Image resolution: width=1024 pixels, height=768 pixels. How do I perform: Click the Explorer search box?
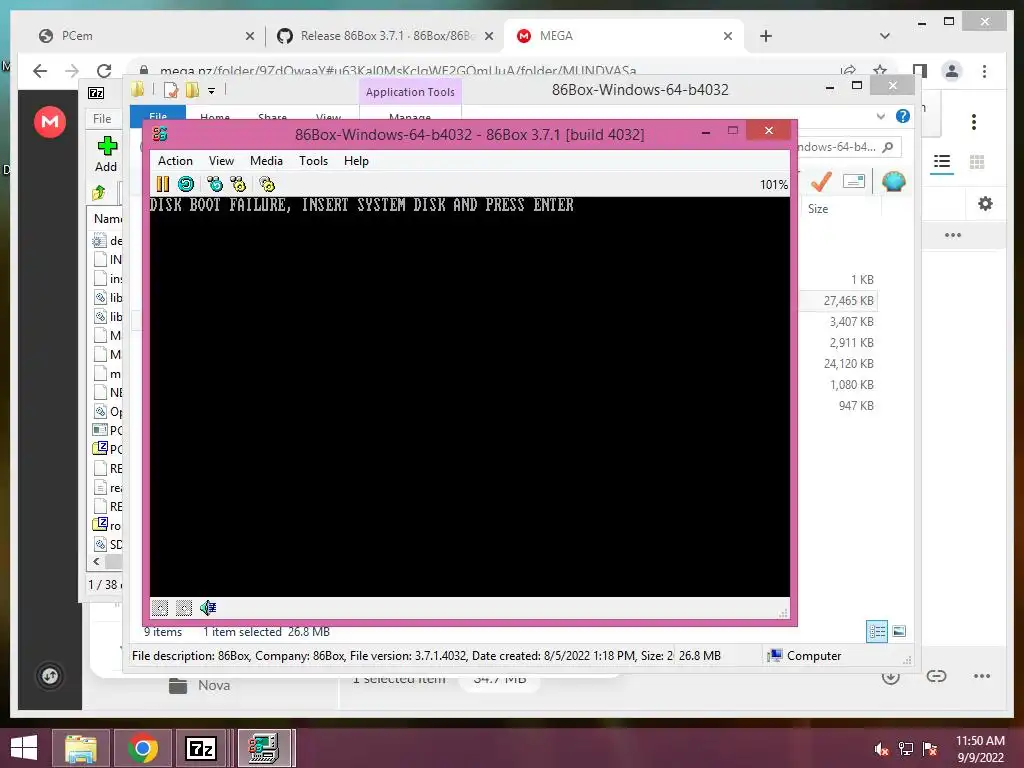pos(848,147)
